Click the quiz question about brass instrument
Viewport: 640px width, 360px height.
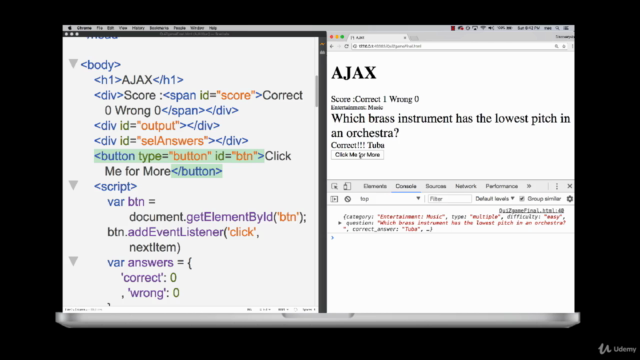pos(451,125)
